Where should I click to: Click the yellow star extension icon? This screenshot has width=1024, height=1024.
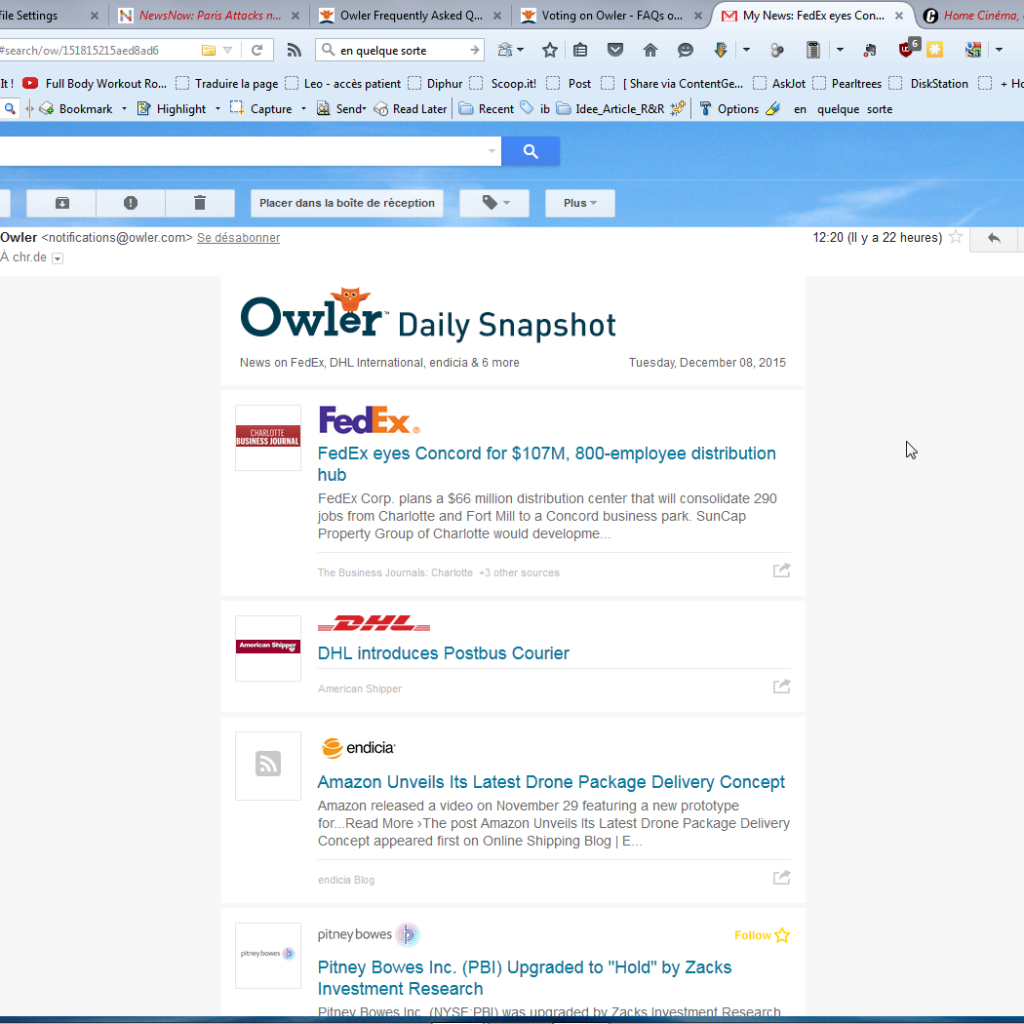tap(935, 50)
